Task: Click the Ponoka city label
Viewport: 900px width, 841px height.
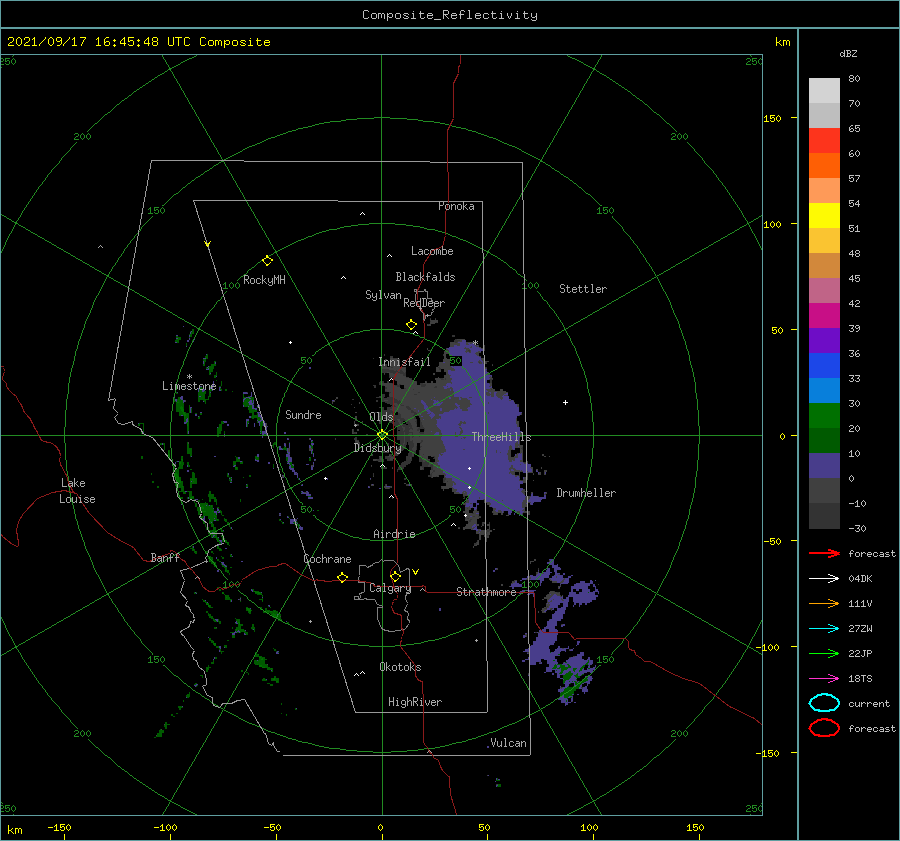Action: pyautogui.click(x=456, y=206)
